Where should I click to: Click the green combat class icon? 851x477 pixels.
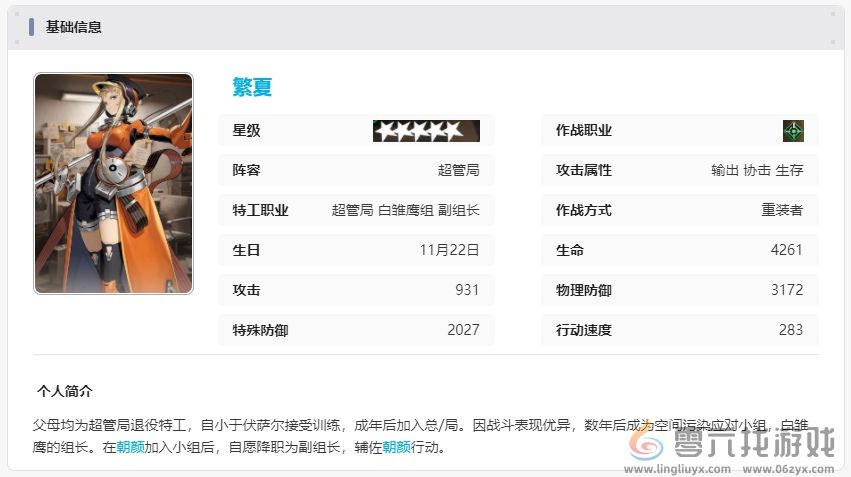click(793, 131)
